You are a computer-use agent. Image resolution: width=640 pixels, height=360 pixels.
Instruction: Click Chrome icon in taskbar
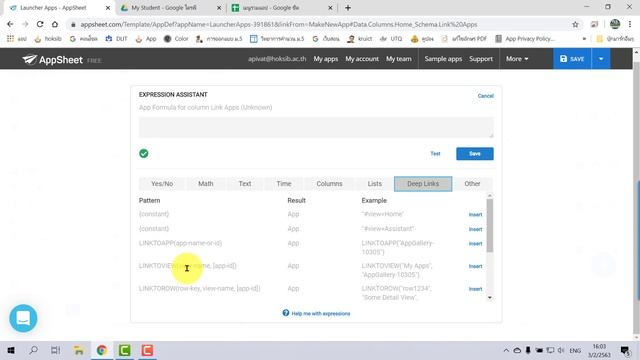102,350
